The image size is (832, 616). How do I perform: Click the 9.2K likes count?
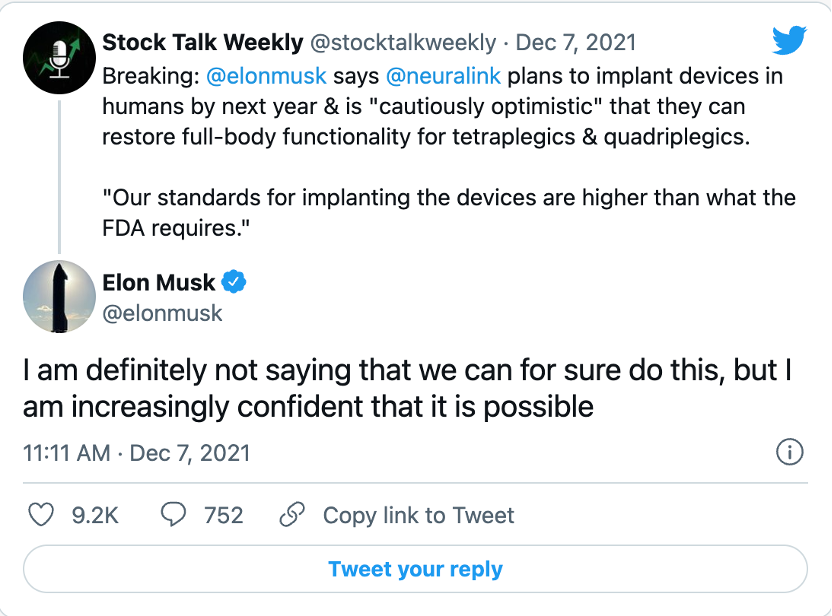95,515
